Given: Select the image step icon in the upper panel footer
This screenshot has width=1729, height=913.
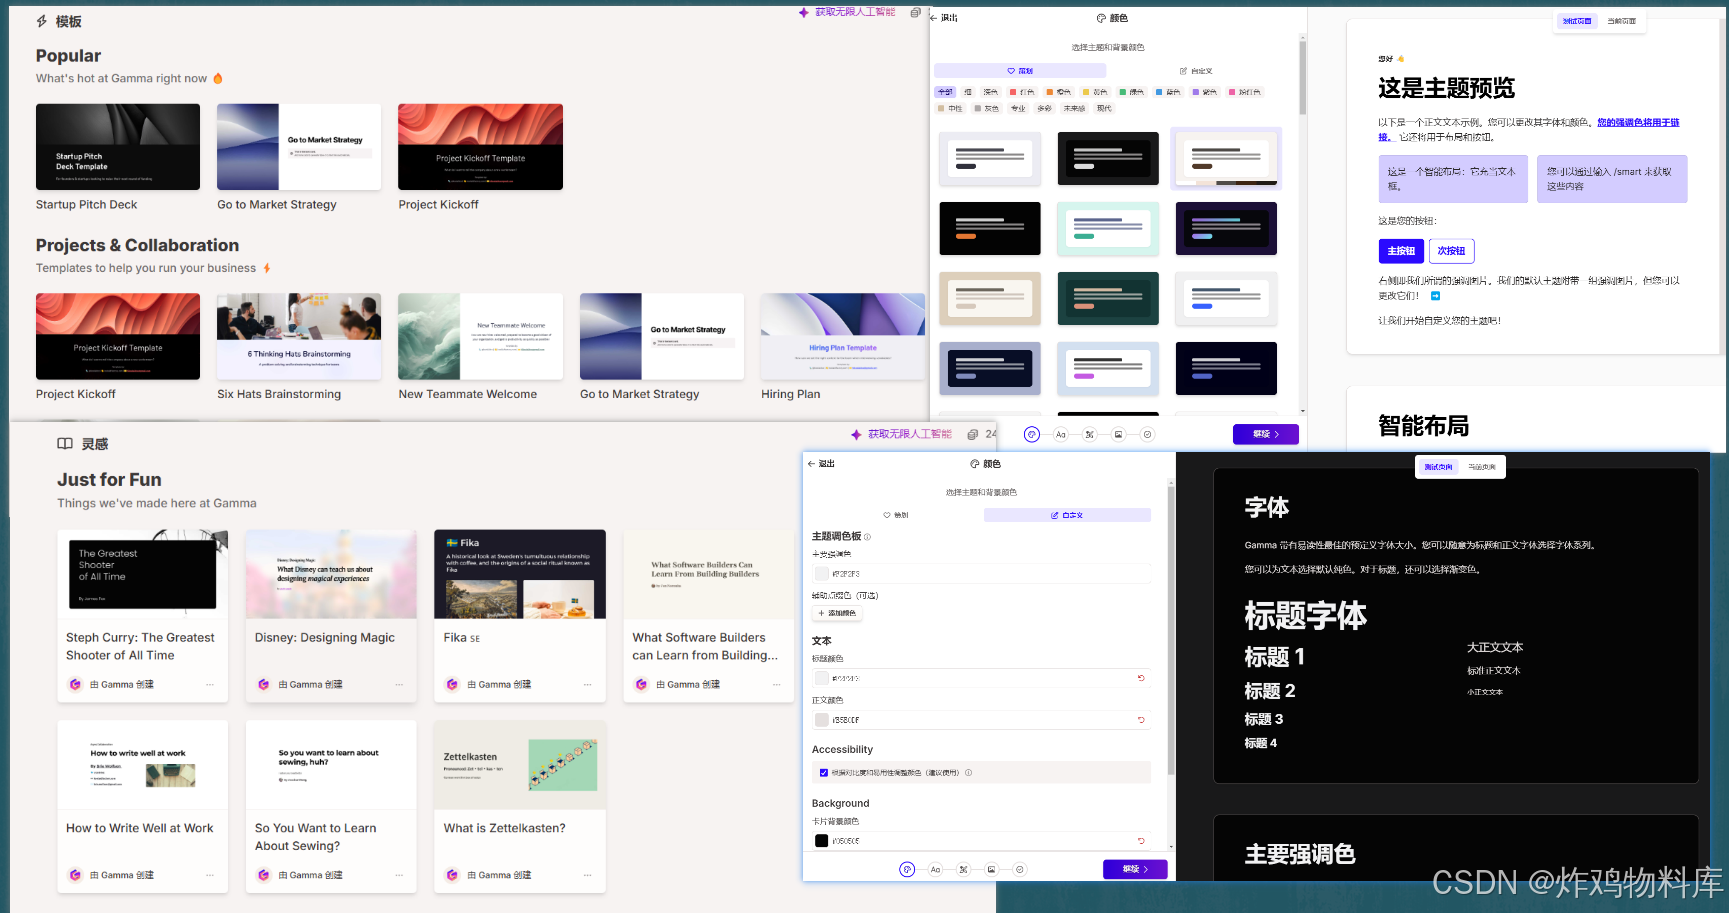Looking at the screenshot, I should [x=1118, y=434].
